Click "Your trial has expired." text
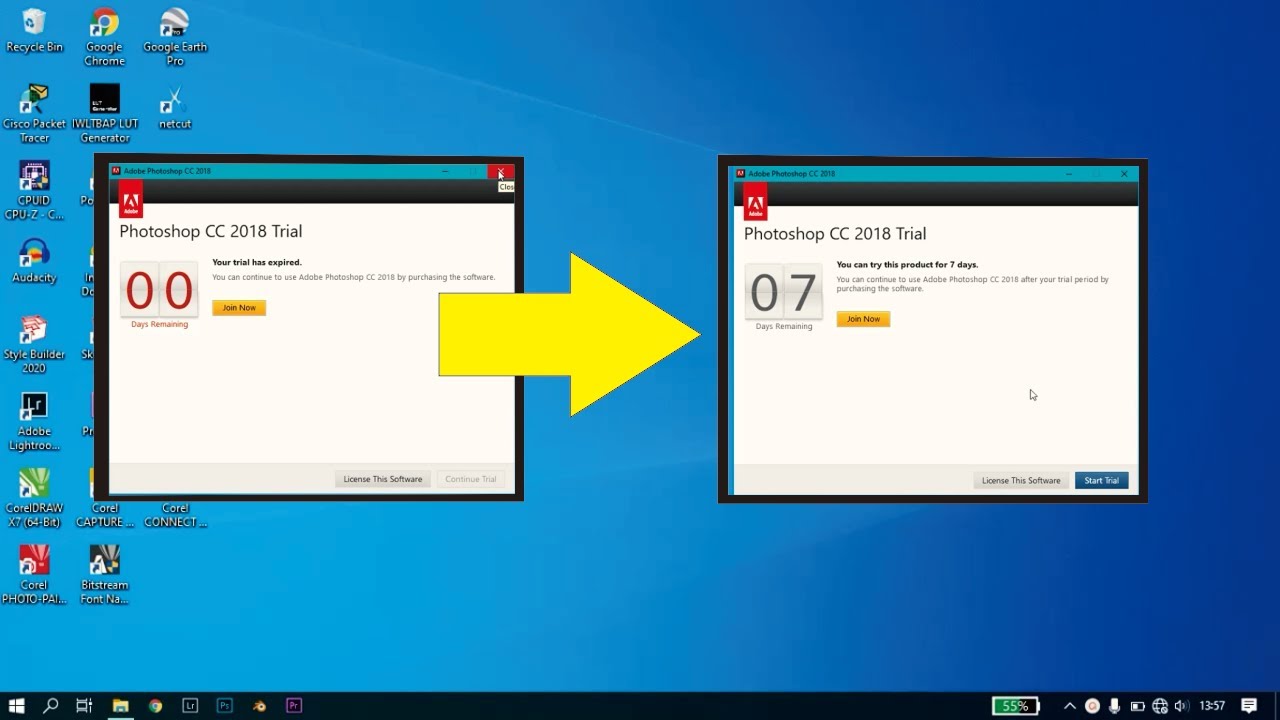Viewport: 1280px width, 720px height. 257,263
